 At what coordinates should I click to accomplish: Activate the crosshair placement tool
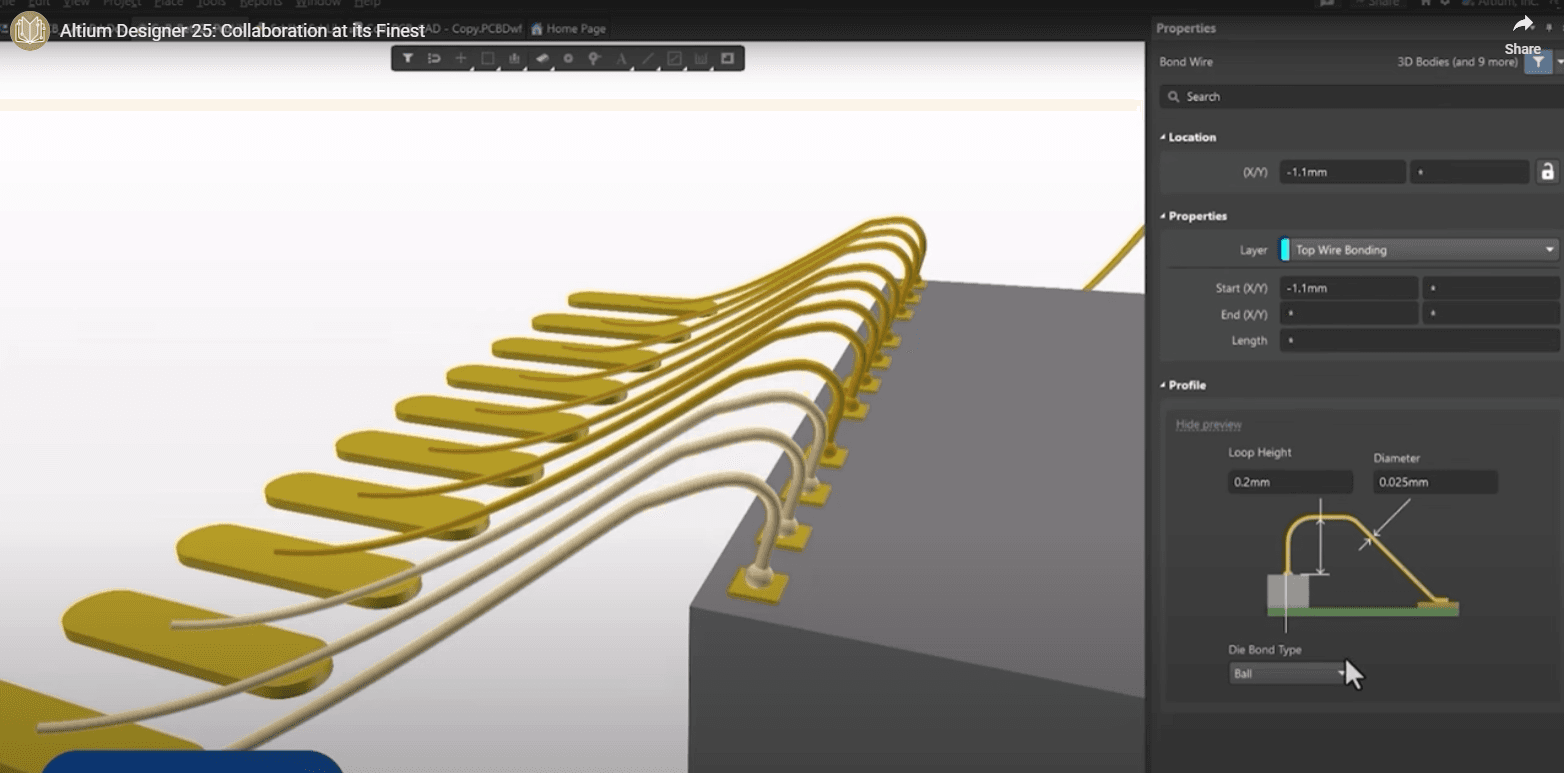point(460,58)
